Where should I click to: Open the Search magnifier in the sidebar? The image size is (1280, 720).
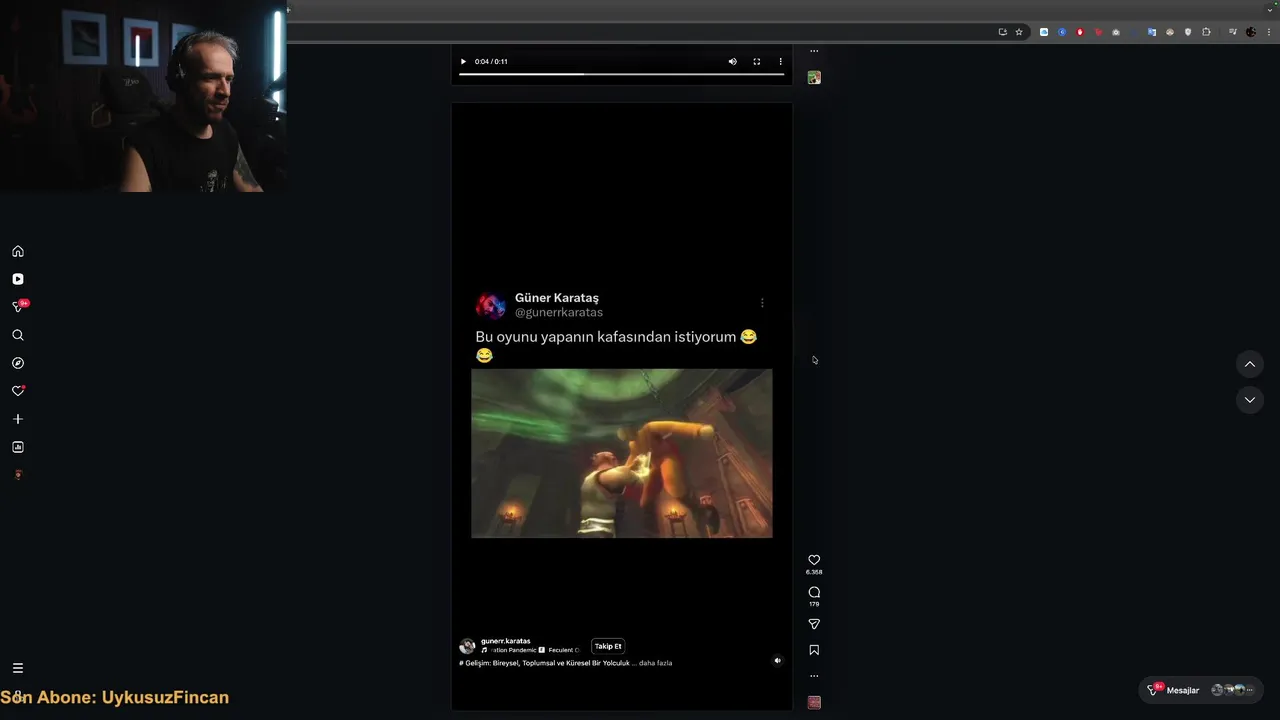point(18,335)
